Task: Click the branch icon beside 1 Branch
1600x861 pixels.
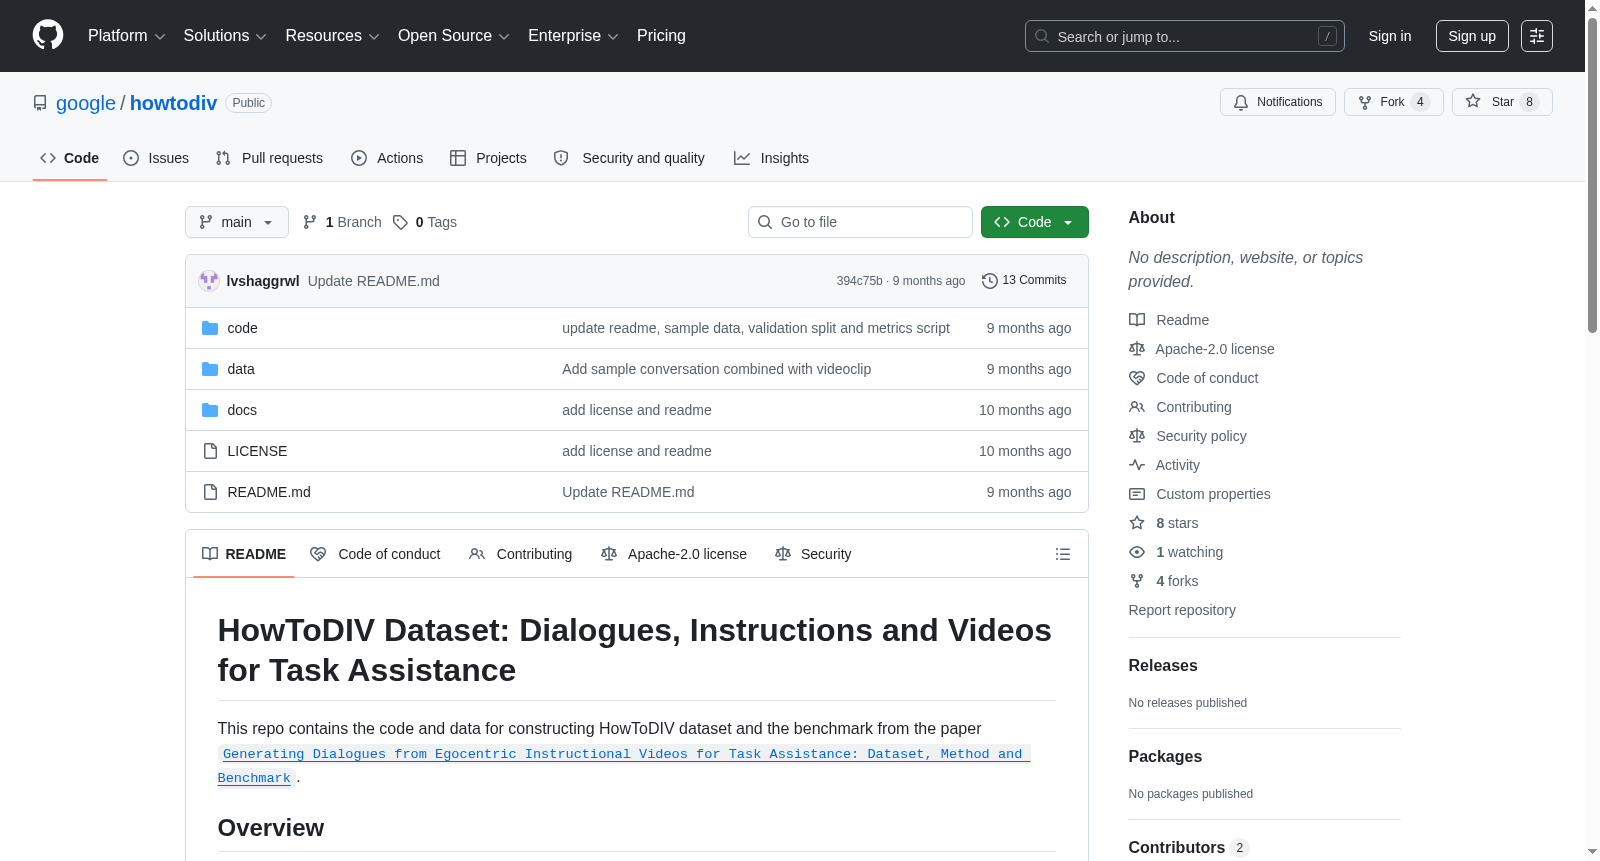Action: click(x=310, y=222)
